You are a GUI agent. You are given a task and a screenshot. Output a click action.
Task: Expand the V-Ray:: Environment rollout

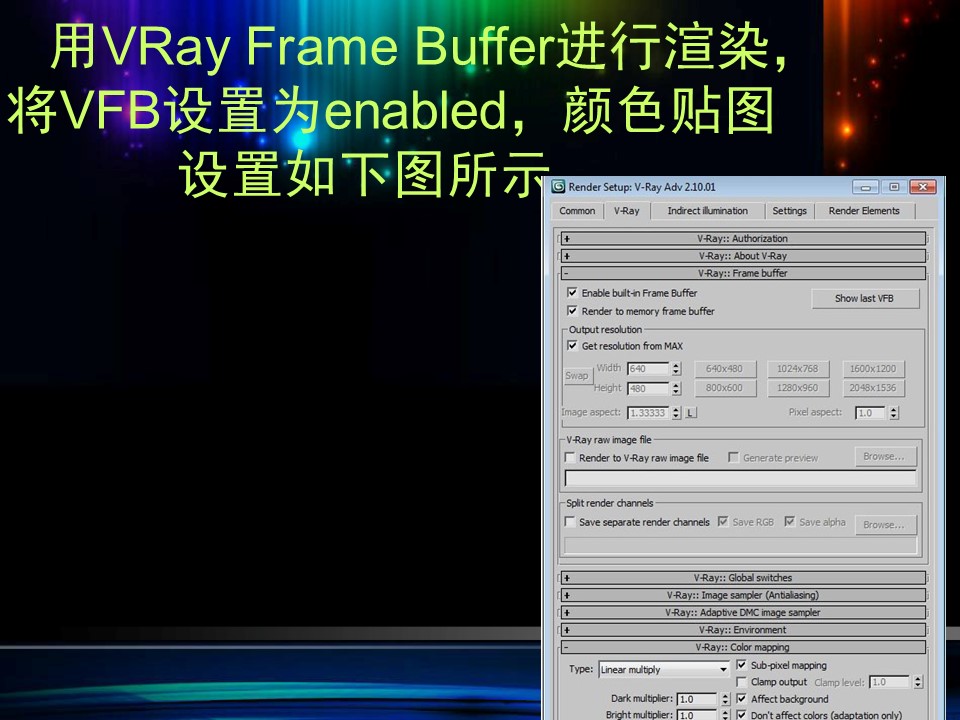pyautogui.click(x=743, y=629)
